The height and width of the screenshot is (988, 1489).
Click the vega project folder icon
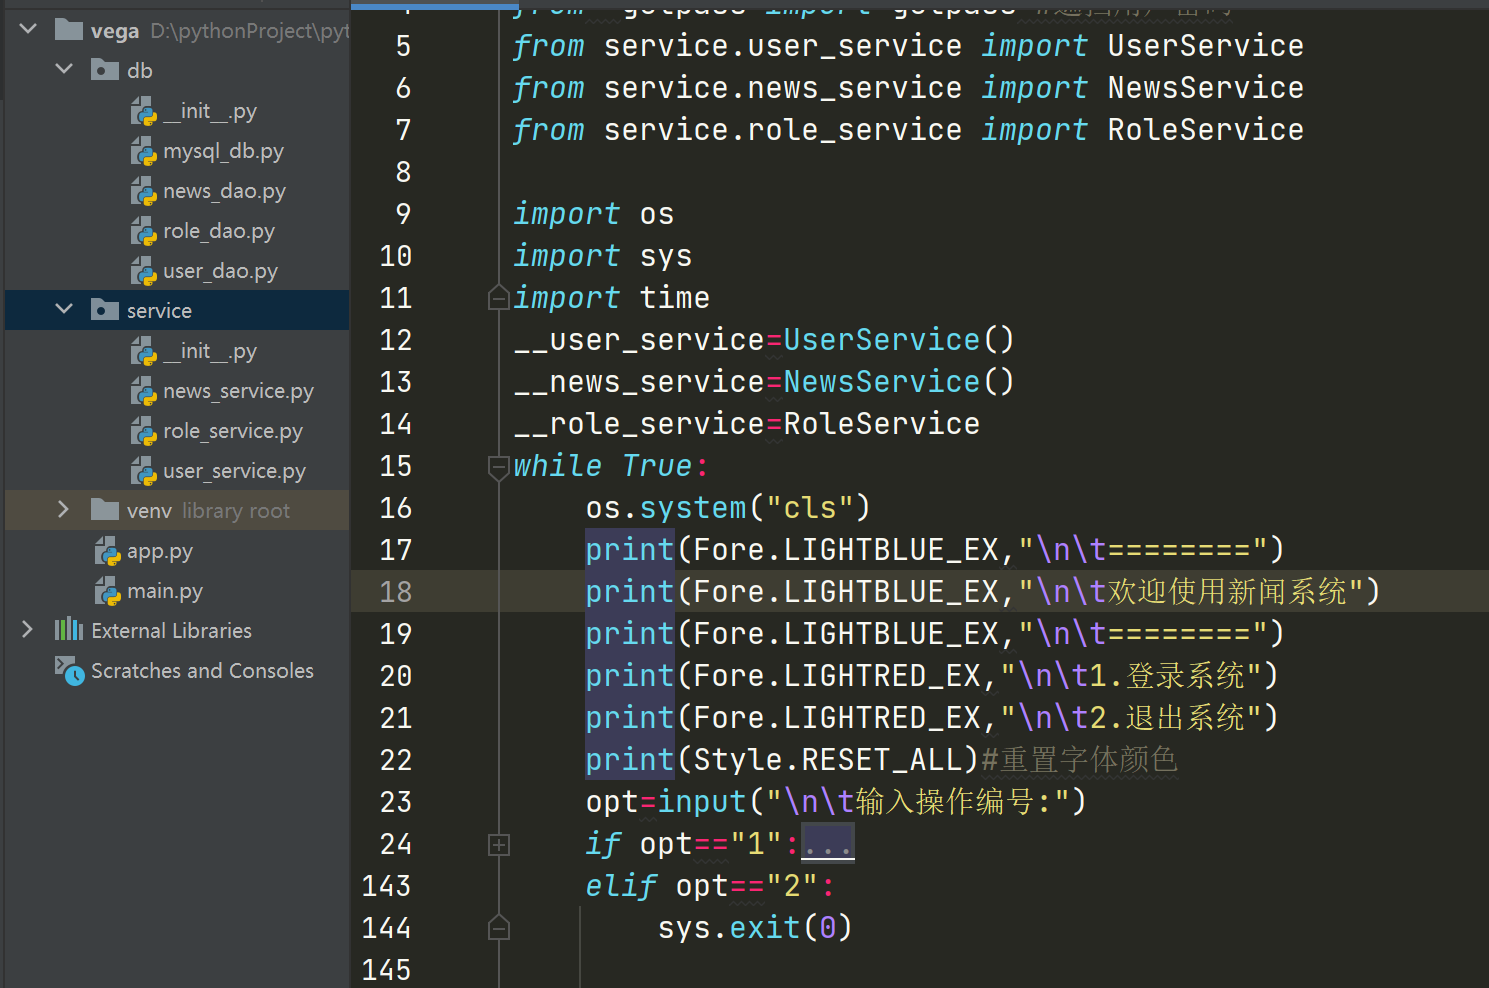[69, 29]
